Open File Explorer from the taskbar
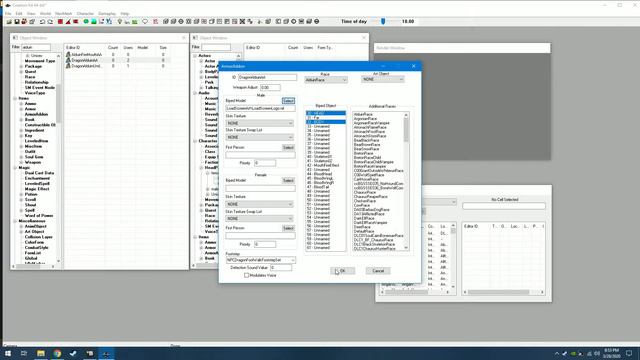Viewport: 640px width, 360px height. (x=41, y=353)
